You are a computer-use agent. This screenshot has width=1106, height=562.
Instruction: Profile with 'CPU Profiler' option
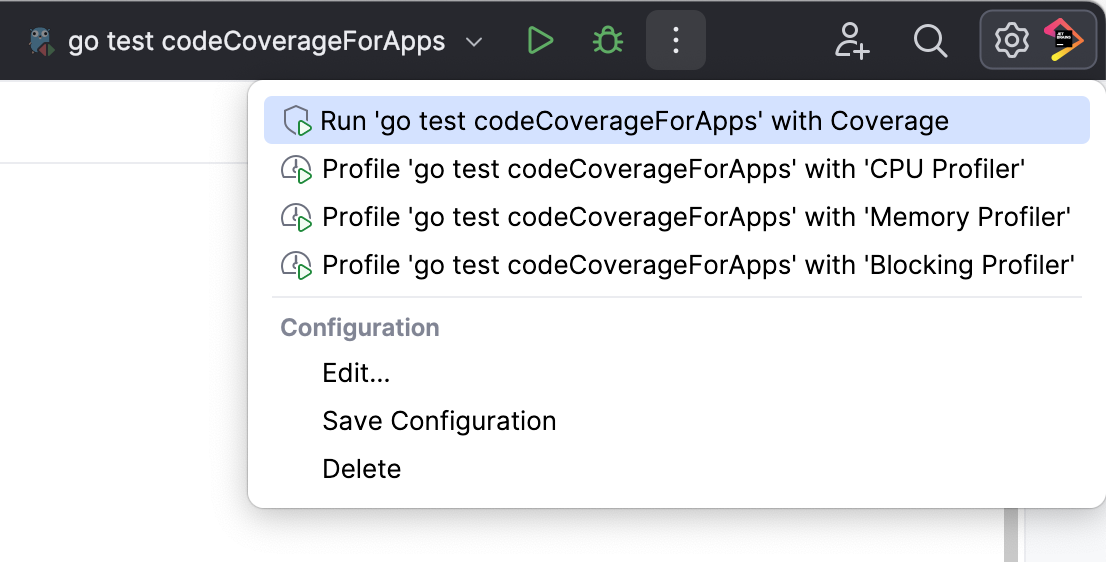(674, 169)
